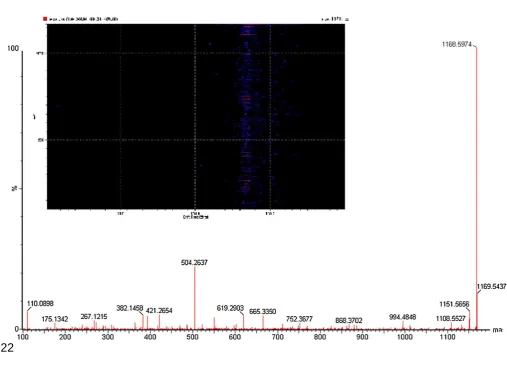Select the 110.0898 peak label

click(40, 304)
